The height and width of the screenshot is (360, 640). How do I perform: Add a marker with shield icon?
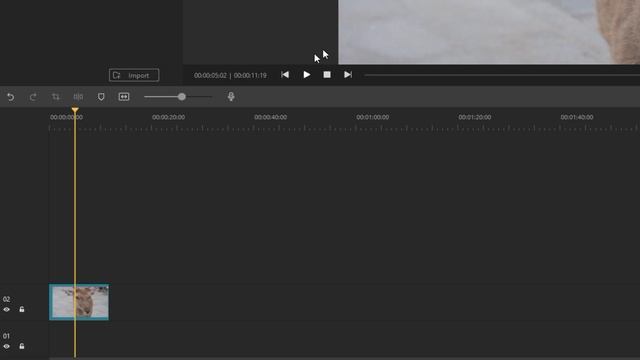[x=101, y=97]
